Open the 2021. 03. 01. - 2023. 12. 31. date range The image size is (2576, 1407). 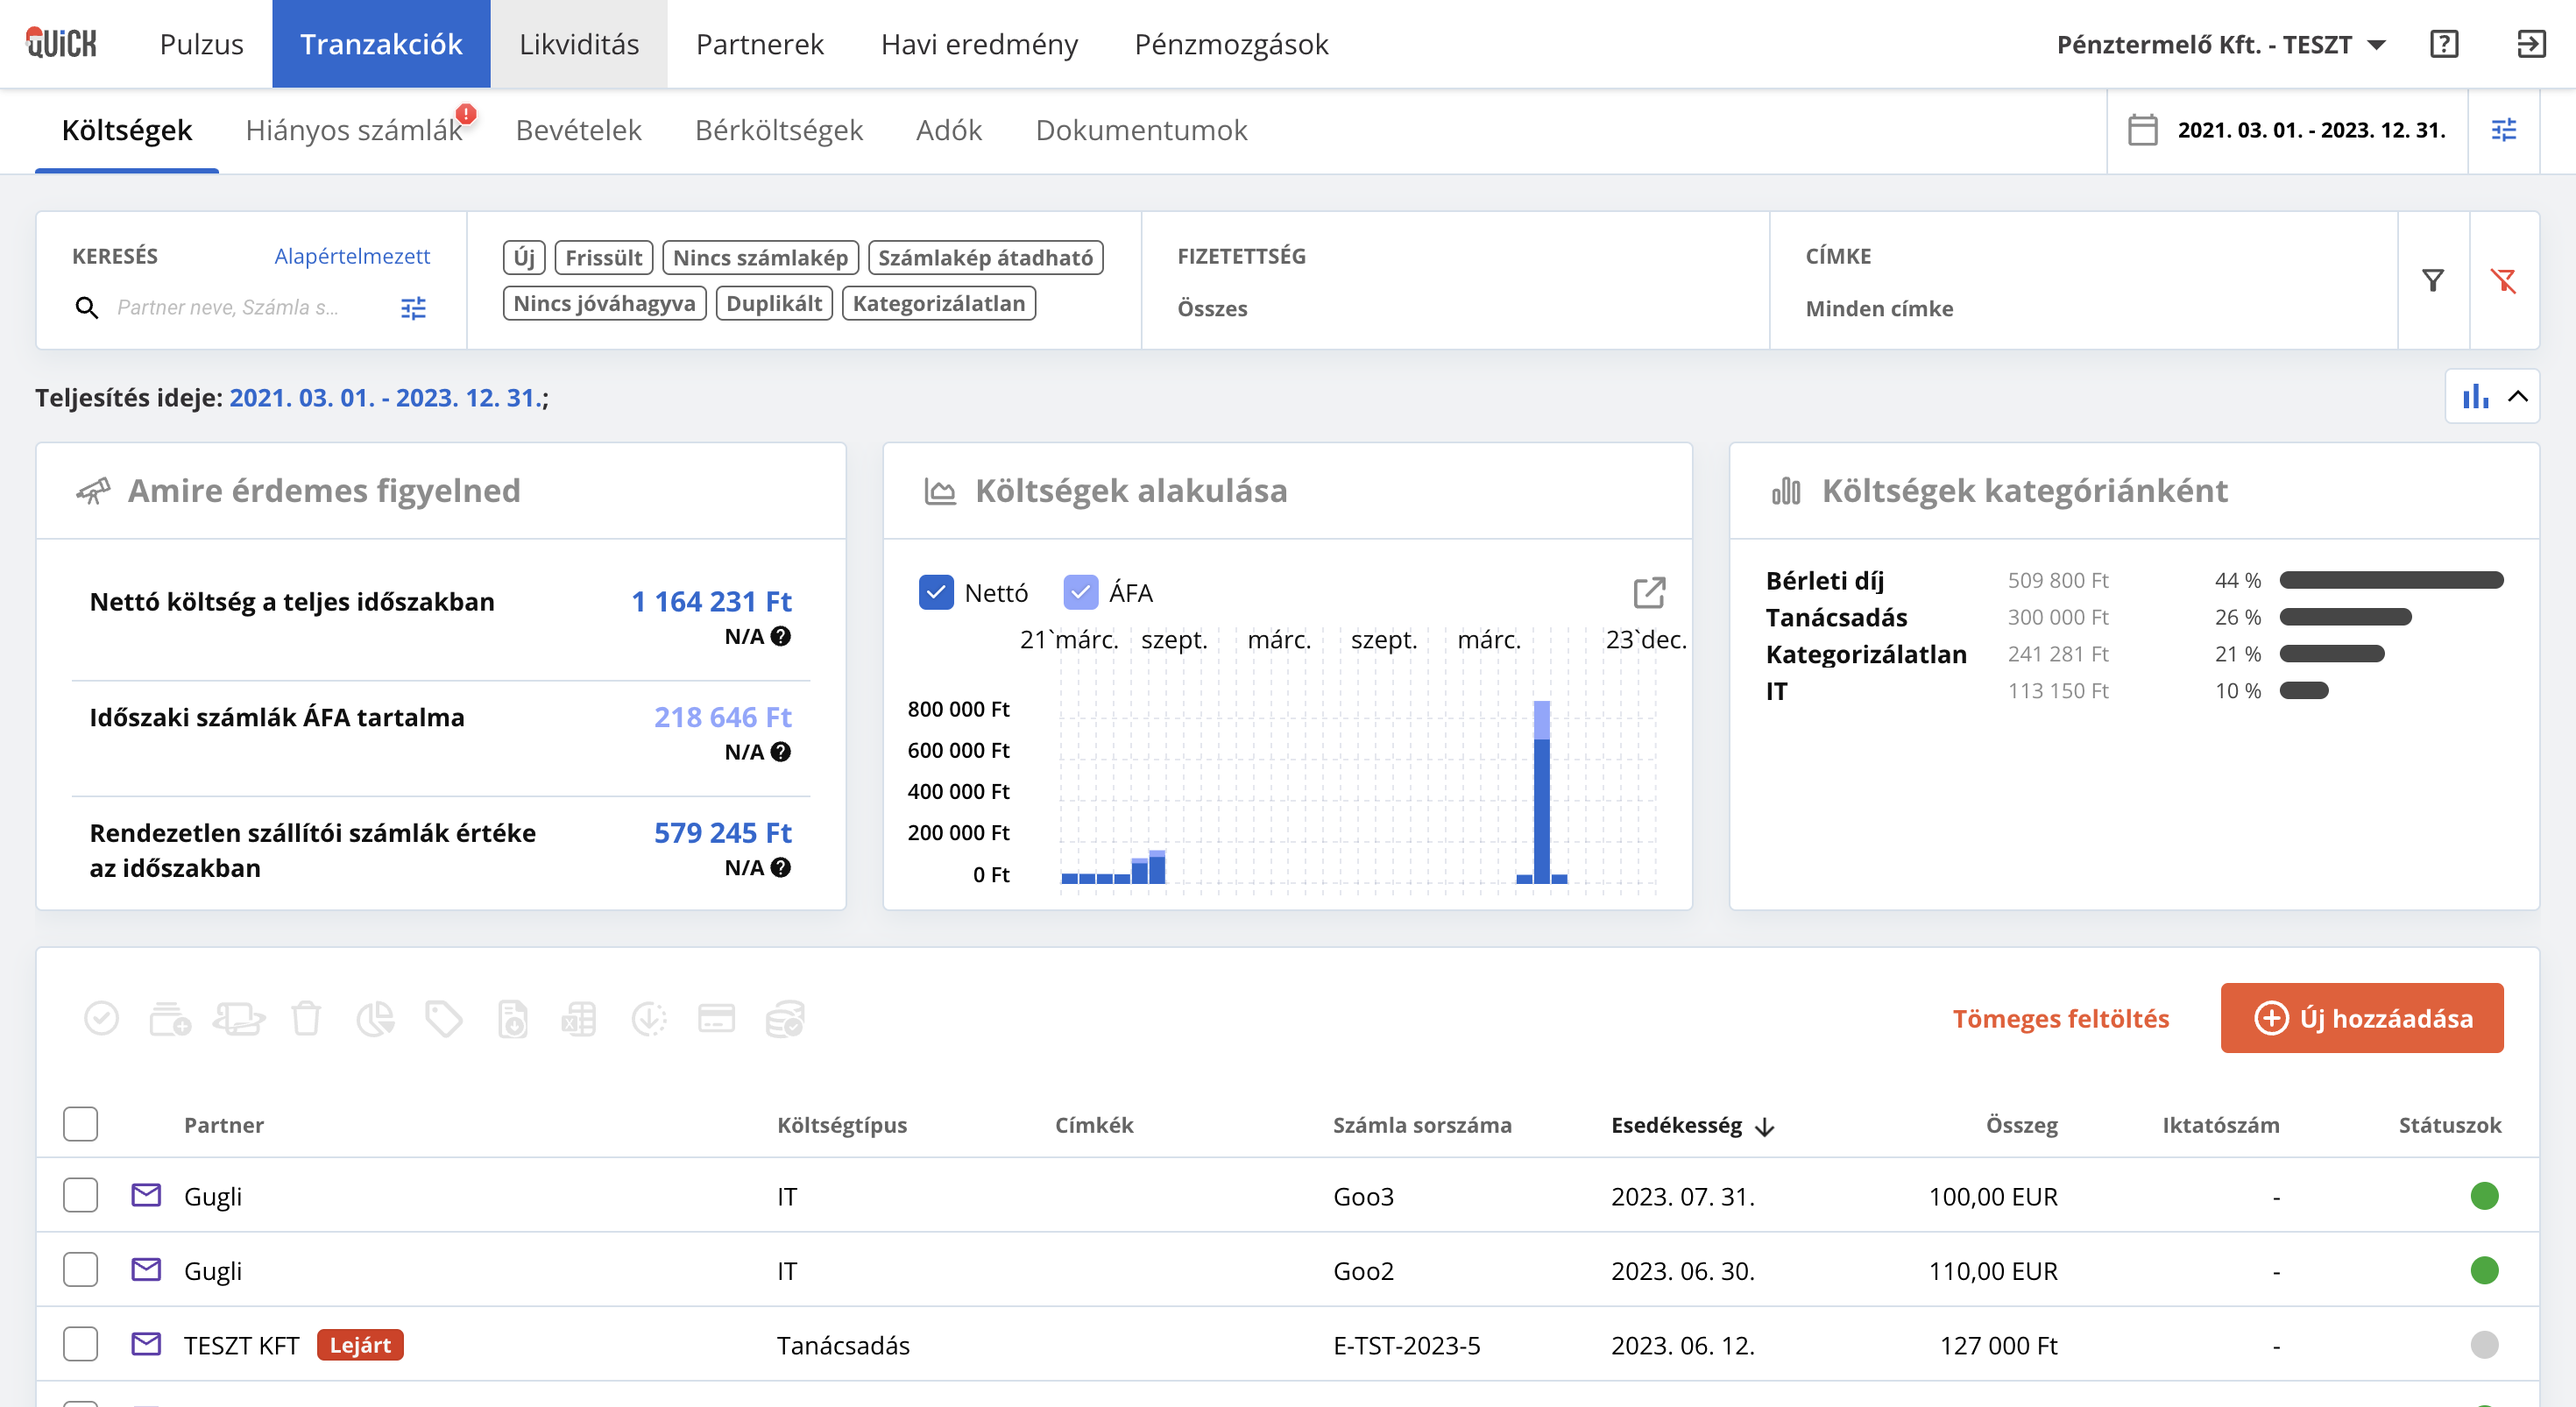tap(2311, 130)
